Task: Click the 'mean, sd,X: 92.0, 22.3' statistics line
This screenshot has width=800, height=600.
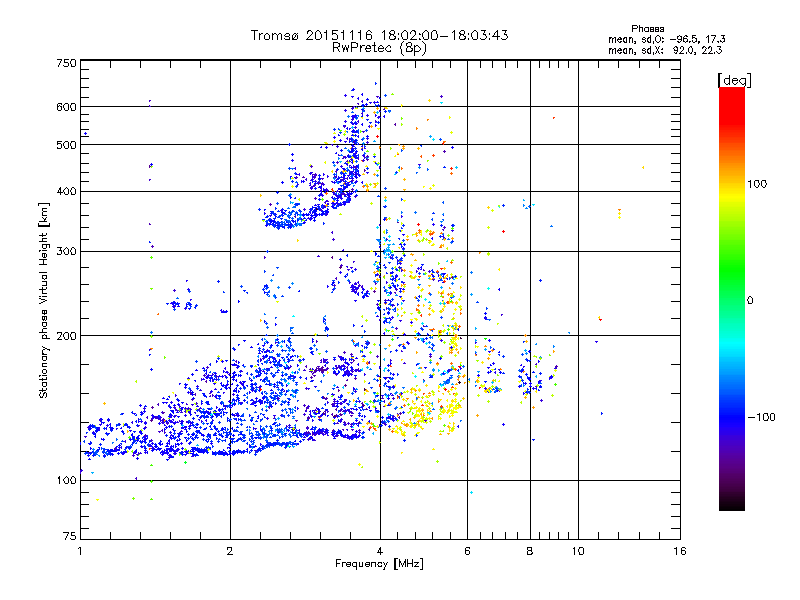Action: (665, 50)
